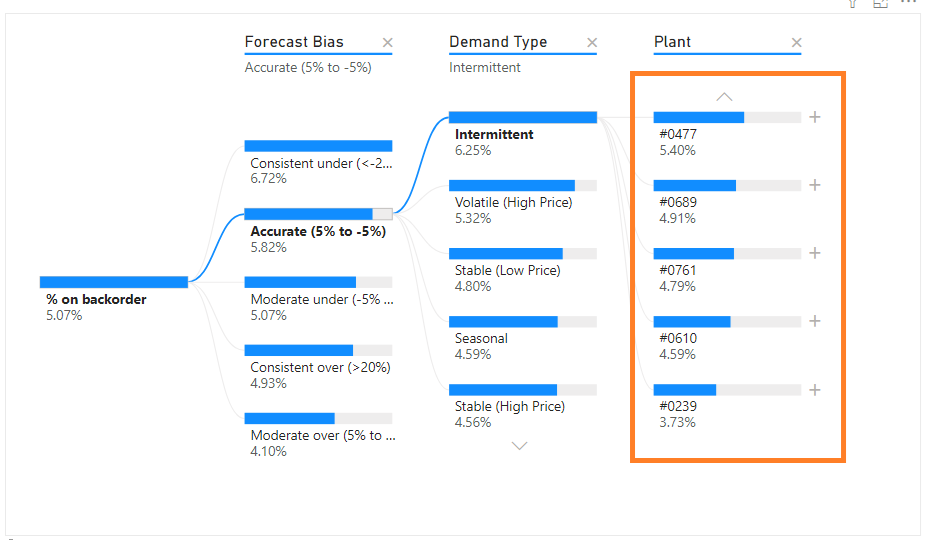The image size is (925, 540).
Task: Click the % on backorder root bar
Action: [113, 282]
